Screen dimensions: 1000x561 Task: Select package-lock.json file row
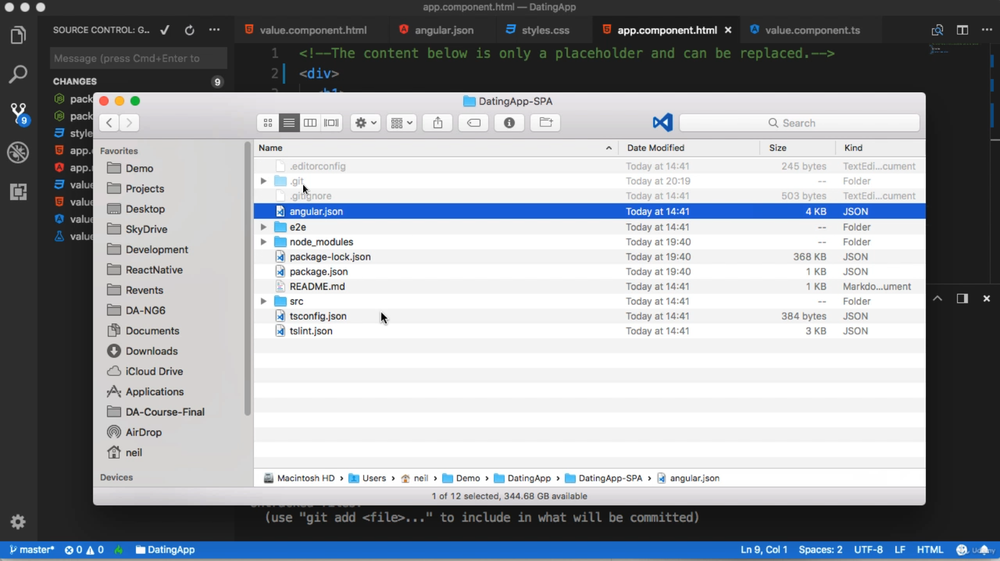589,257
